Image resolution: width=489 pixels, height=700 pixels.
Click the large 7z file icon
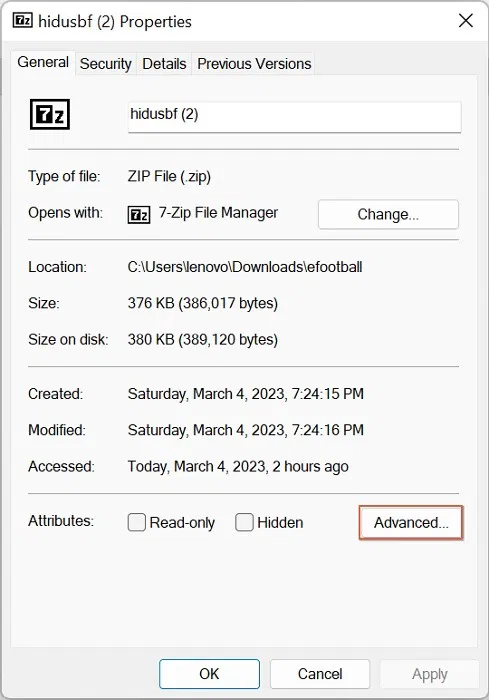point(50,114)
